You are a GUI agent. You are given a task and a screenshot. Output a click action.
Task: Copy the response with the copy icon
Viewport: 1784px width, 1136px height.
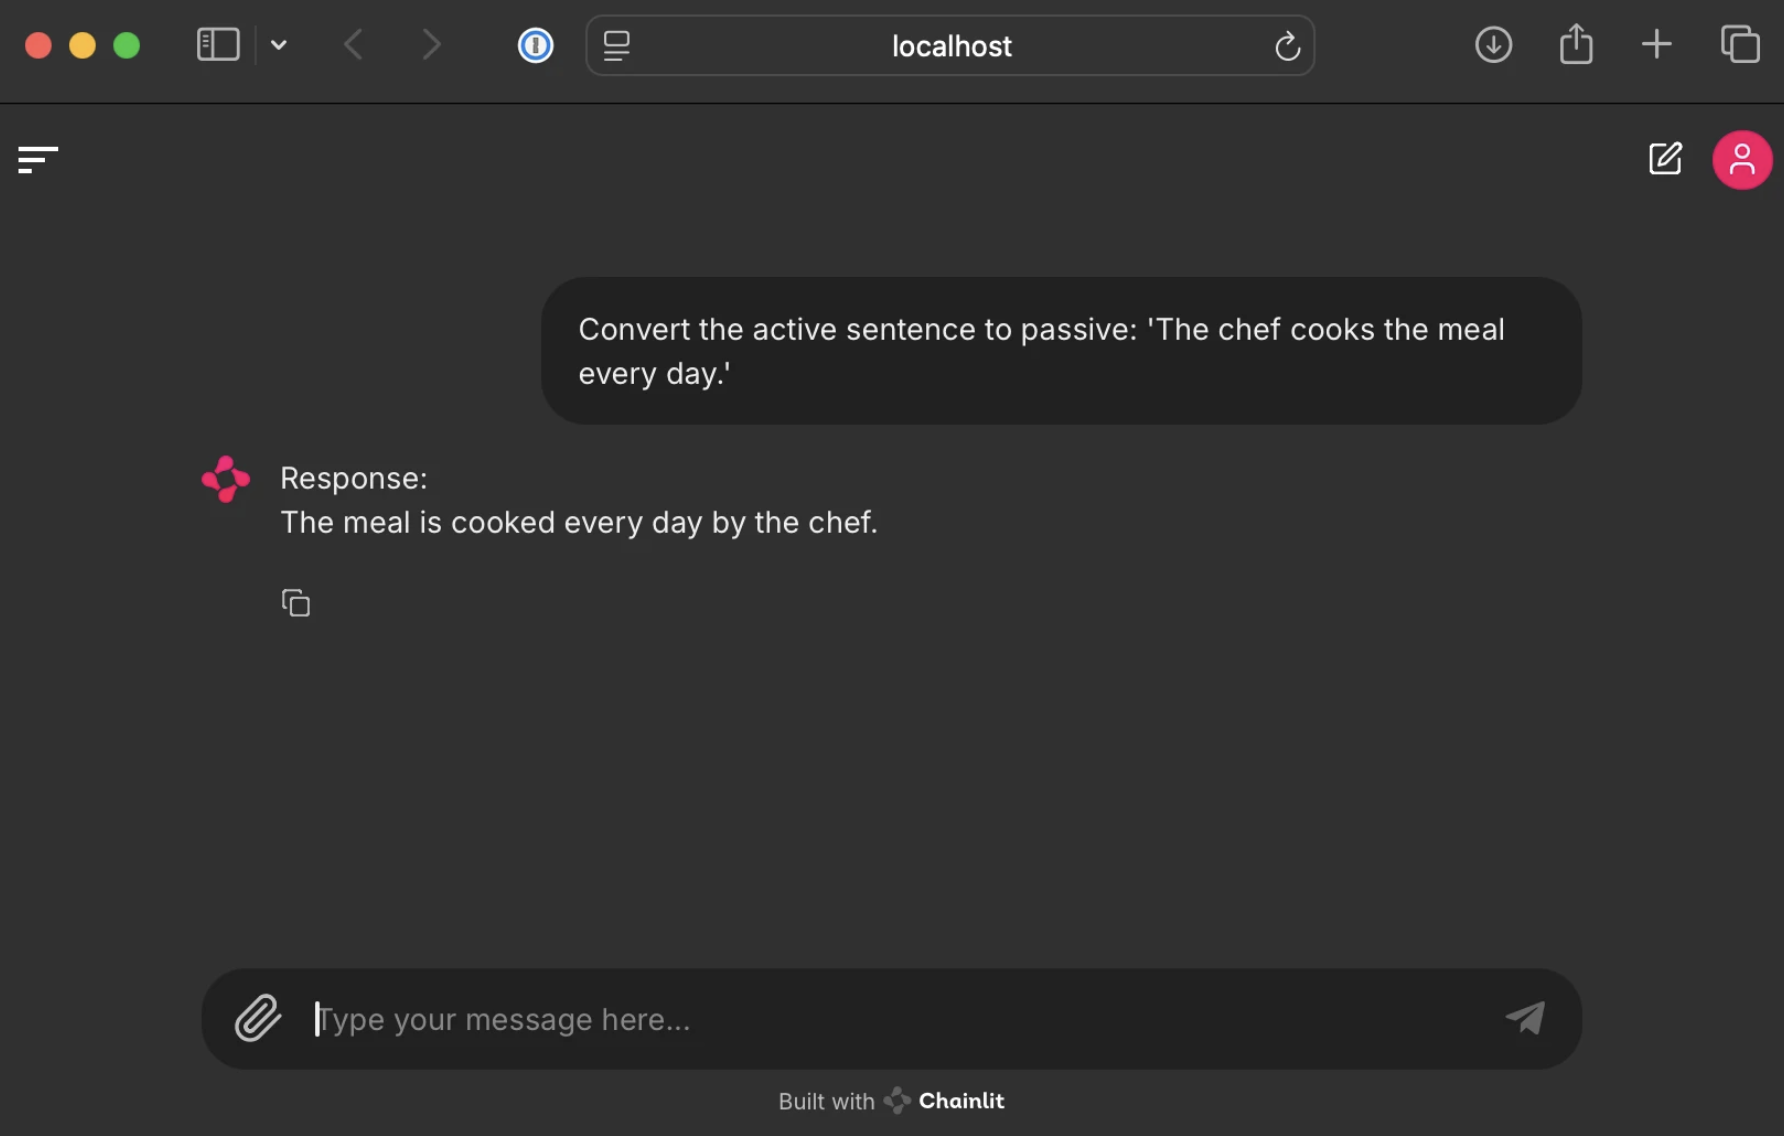pyautogui.click(x=296, y=603)
